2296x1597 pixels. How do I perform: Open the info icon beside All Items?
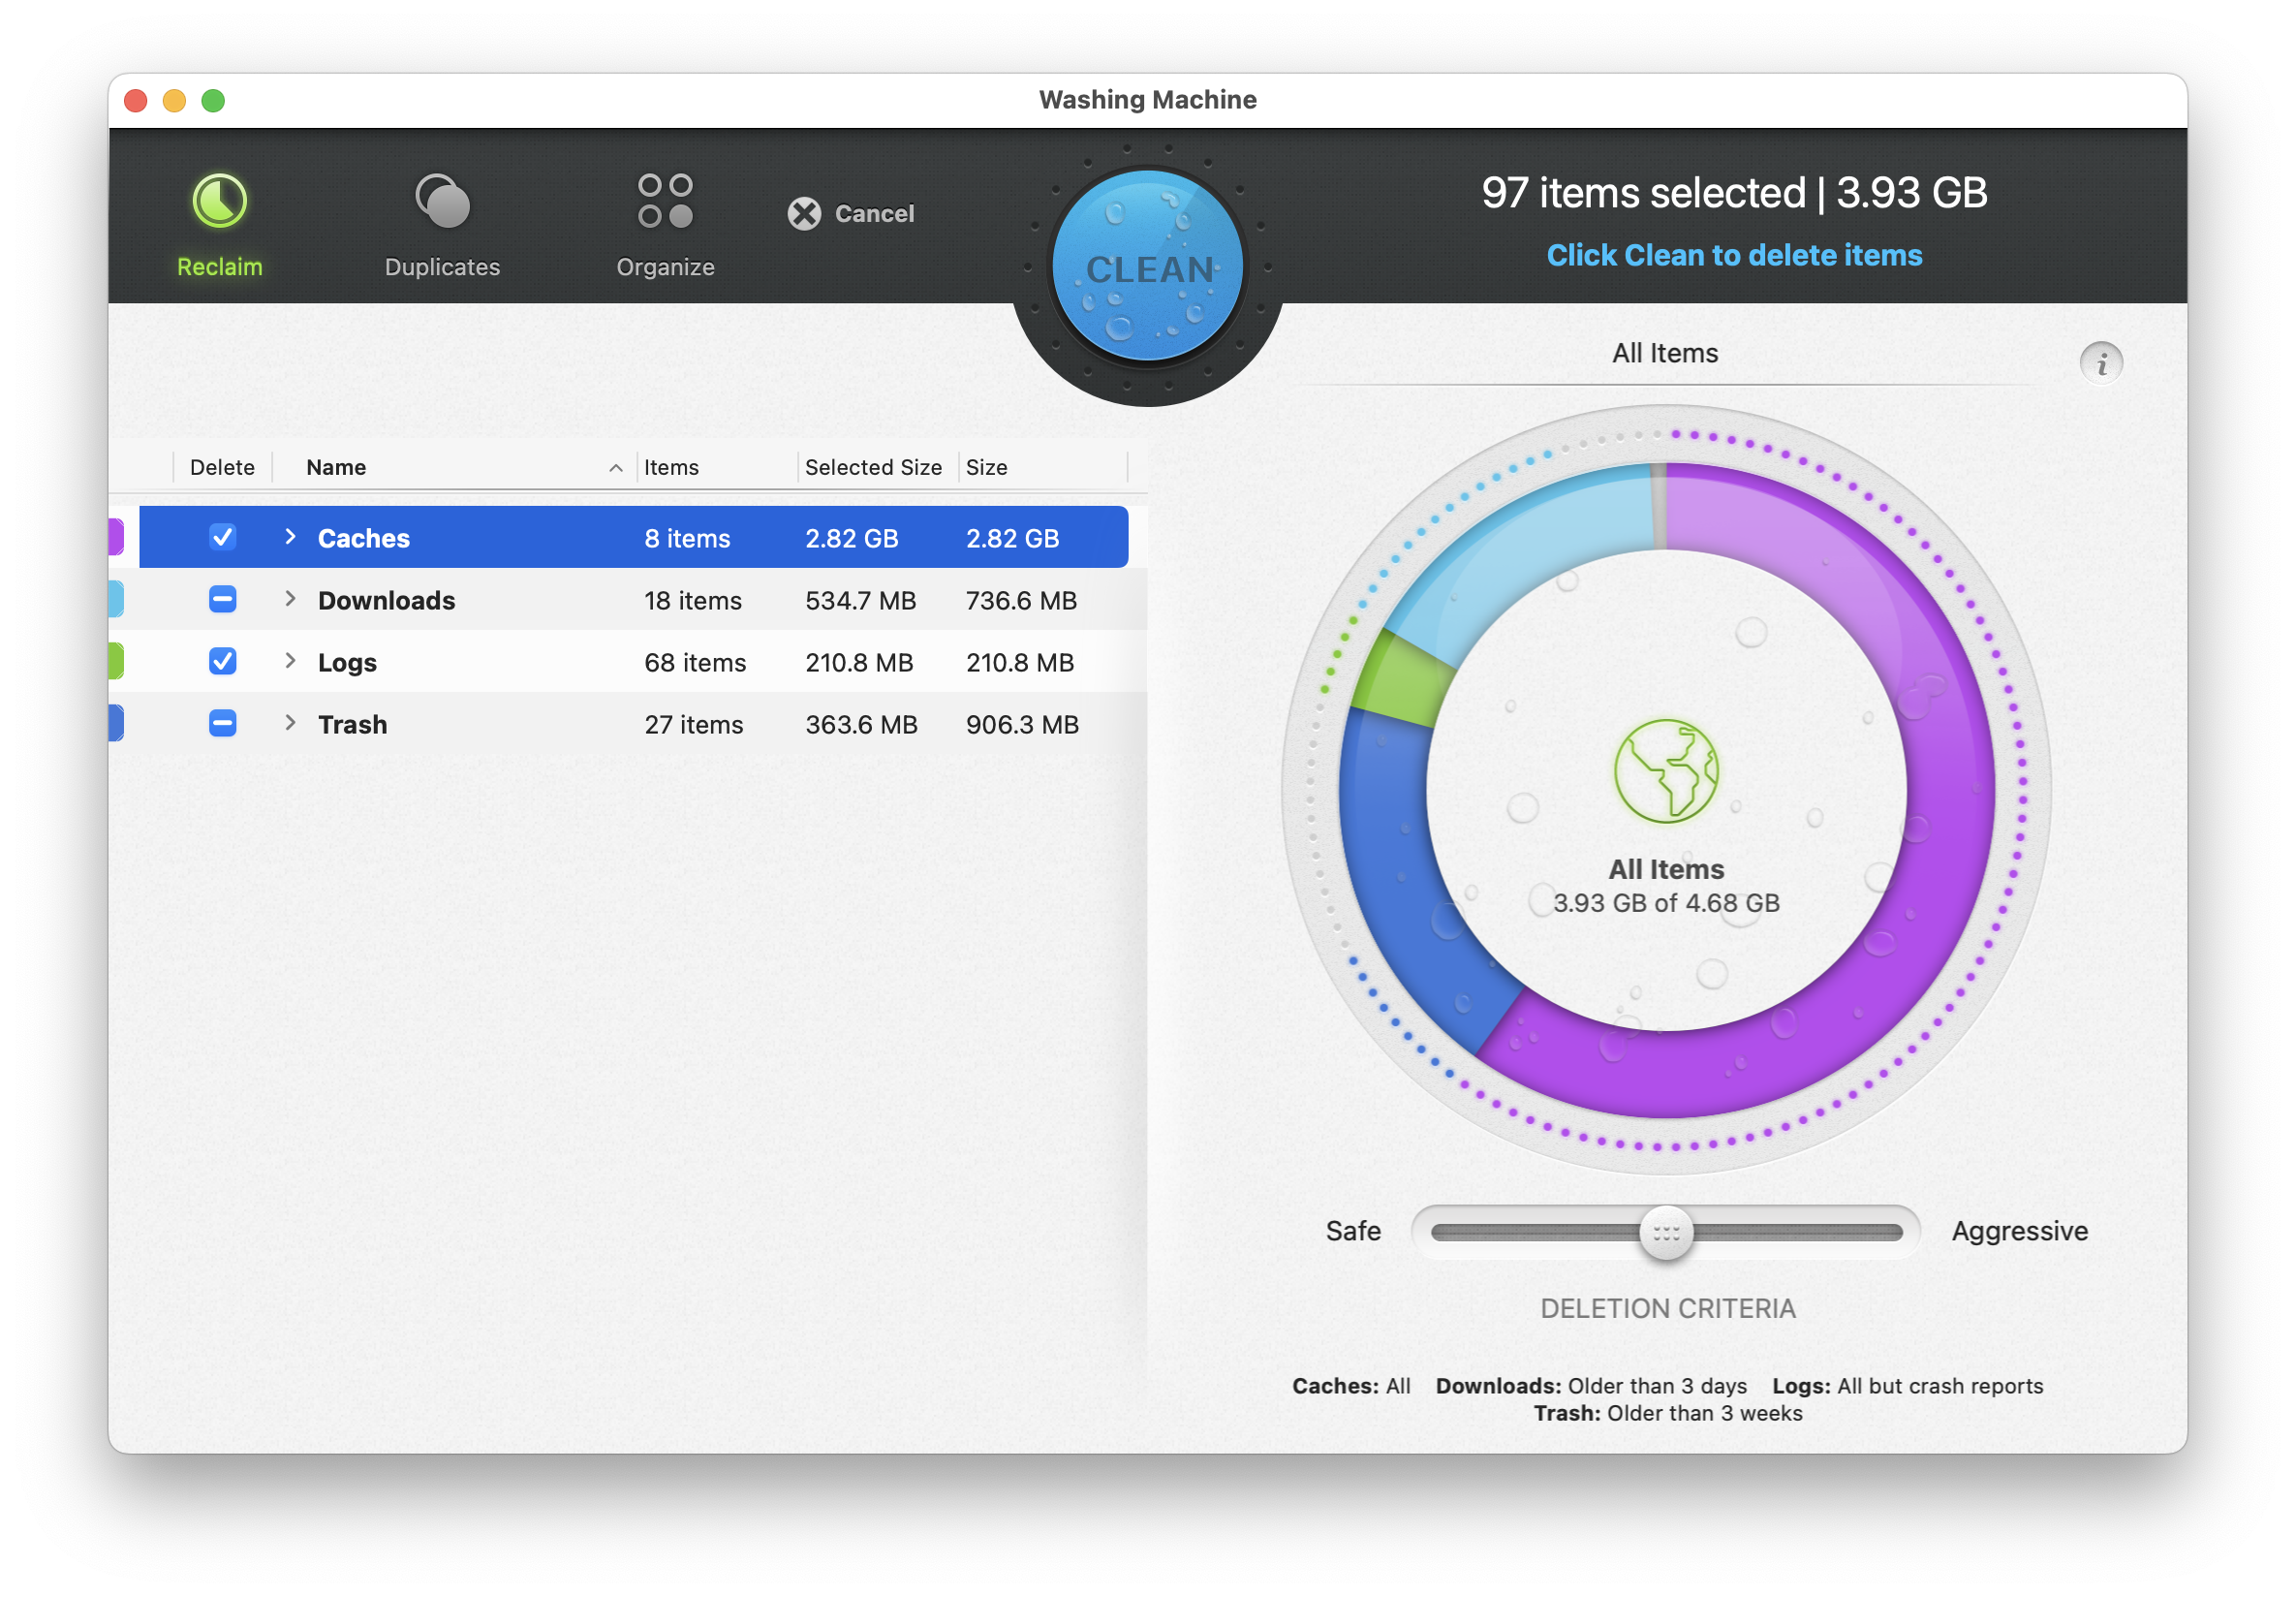pyautogui.click(x=2101, y=363)
